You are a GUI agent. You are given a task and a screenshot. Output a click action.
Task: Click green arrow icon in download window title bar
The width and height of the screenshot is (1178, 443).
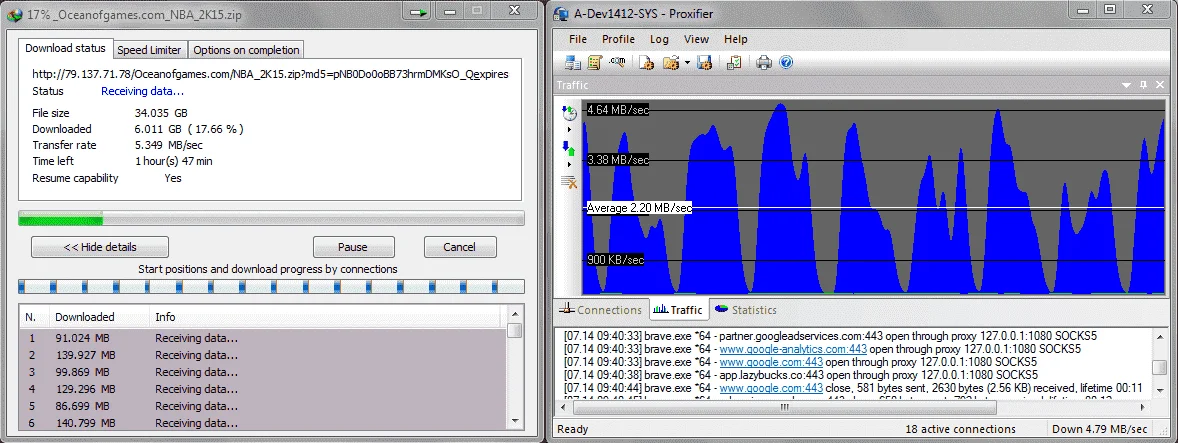[420, 13]
